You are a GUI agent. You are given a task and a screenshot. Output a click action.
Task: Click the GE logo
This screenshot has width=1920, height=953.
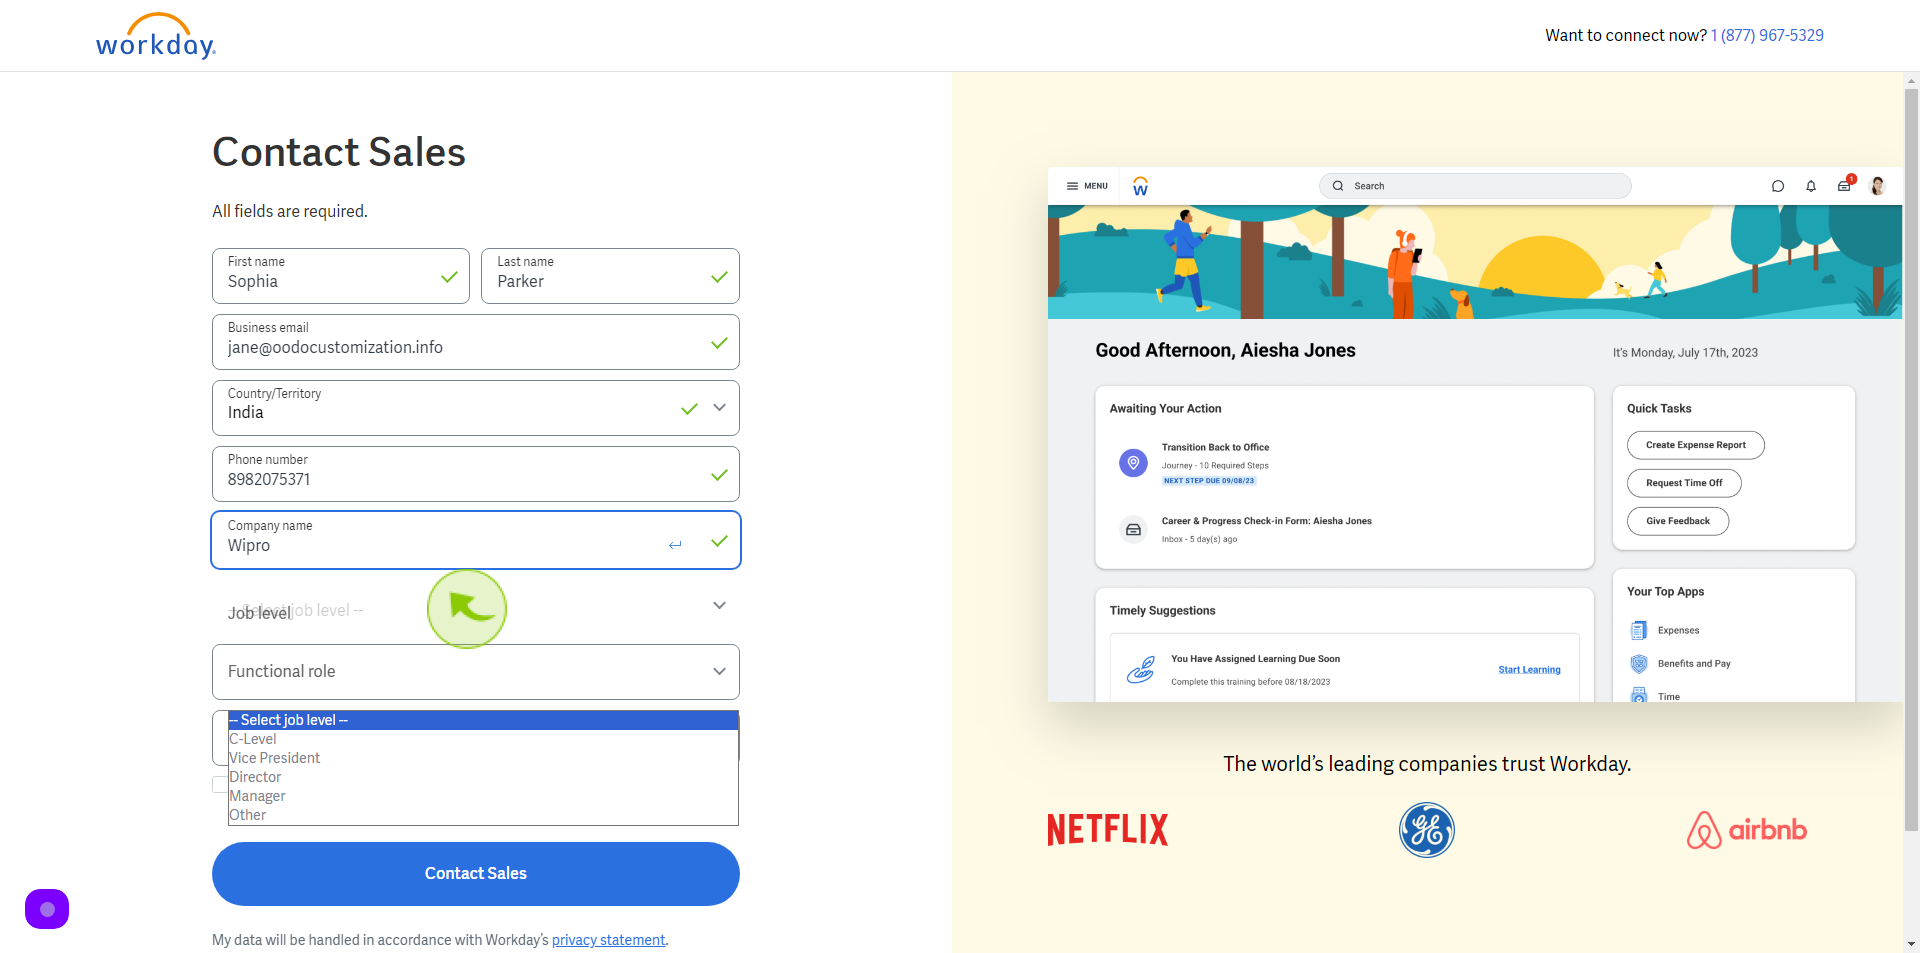tap(1427, 830)
